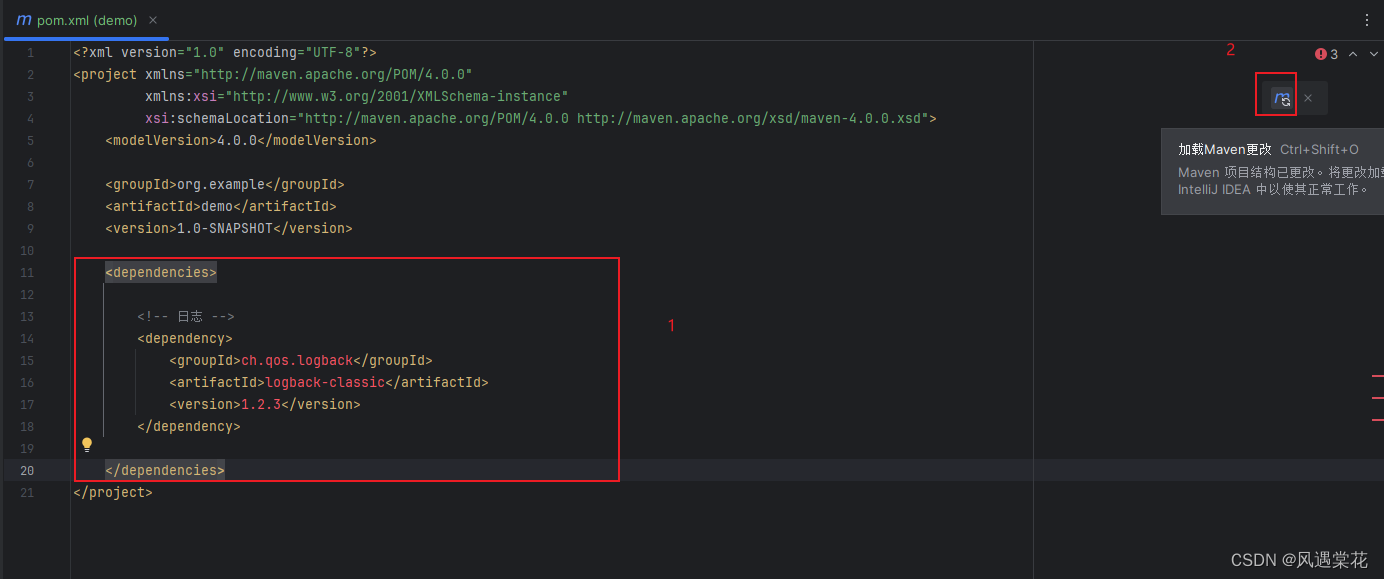The image size is (1384, 579).
Task: Click line number 20 in the gutter
Action: click(27, 470)
